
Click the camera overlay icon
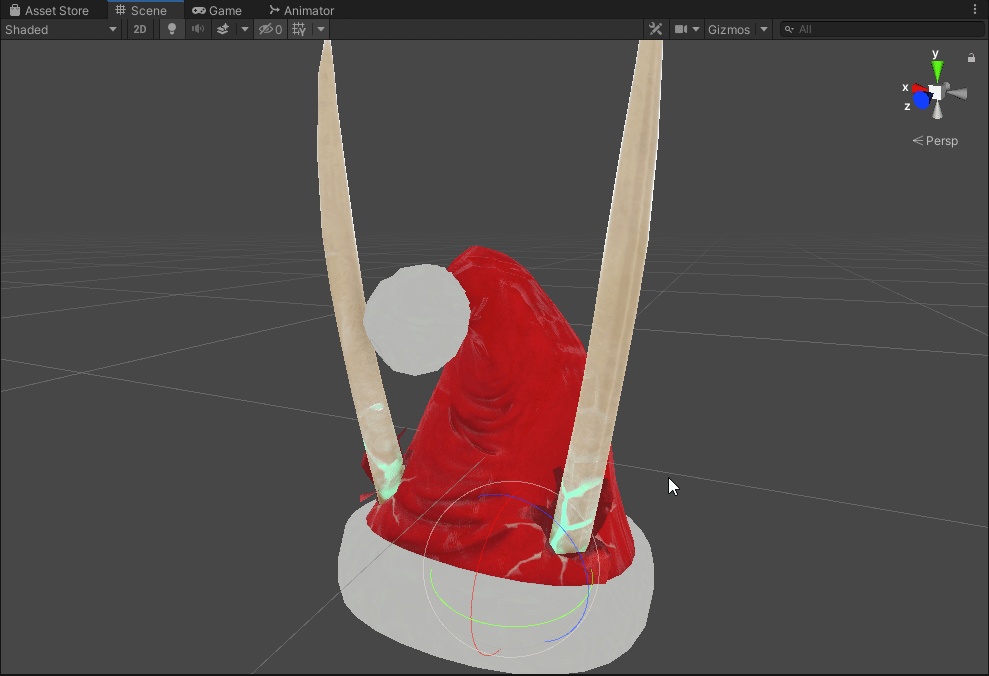tap(681, 29)
